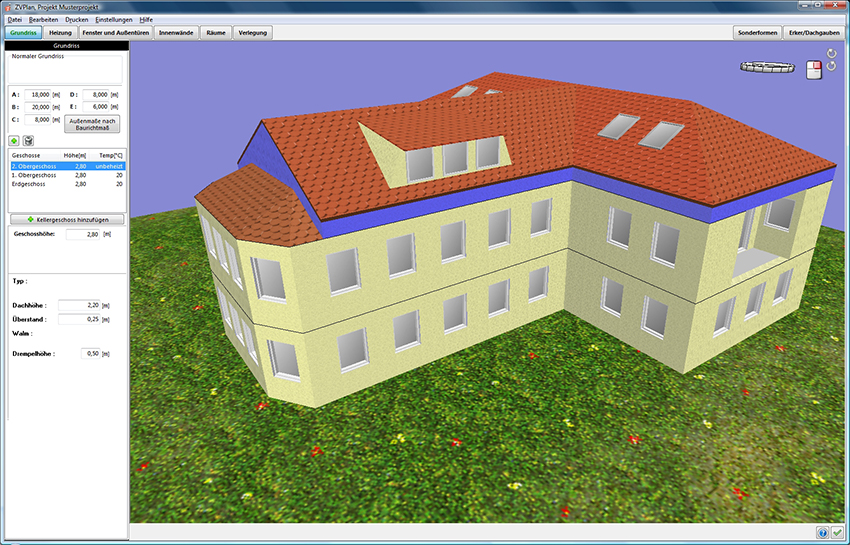Open the Innenwände tab
The width and height of the screenshot is (850, 545).
click(x=176, y=33)
